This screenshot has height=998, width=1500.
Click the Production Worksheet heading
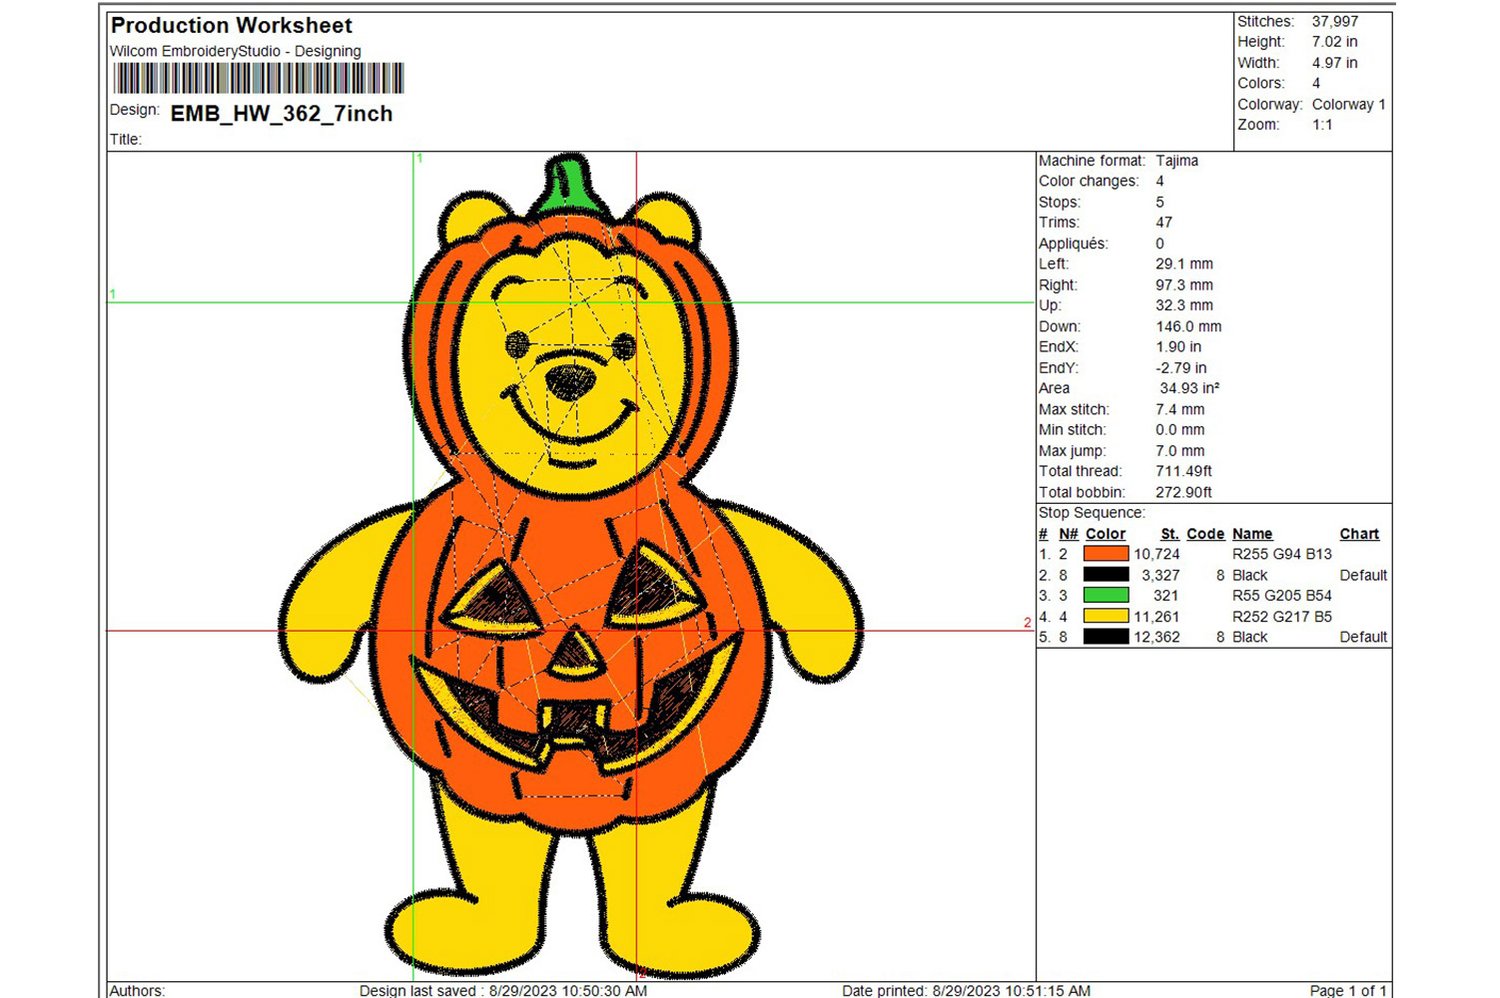(231, 26)
